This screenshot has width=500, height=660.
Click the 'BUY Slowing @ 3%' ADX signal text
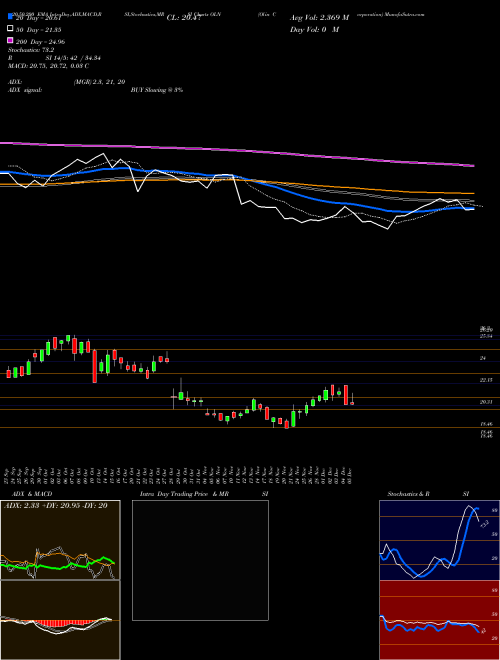[157, 90]
